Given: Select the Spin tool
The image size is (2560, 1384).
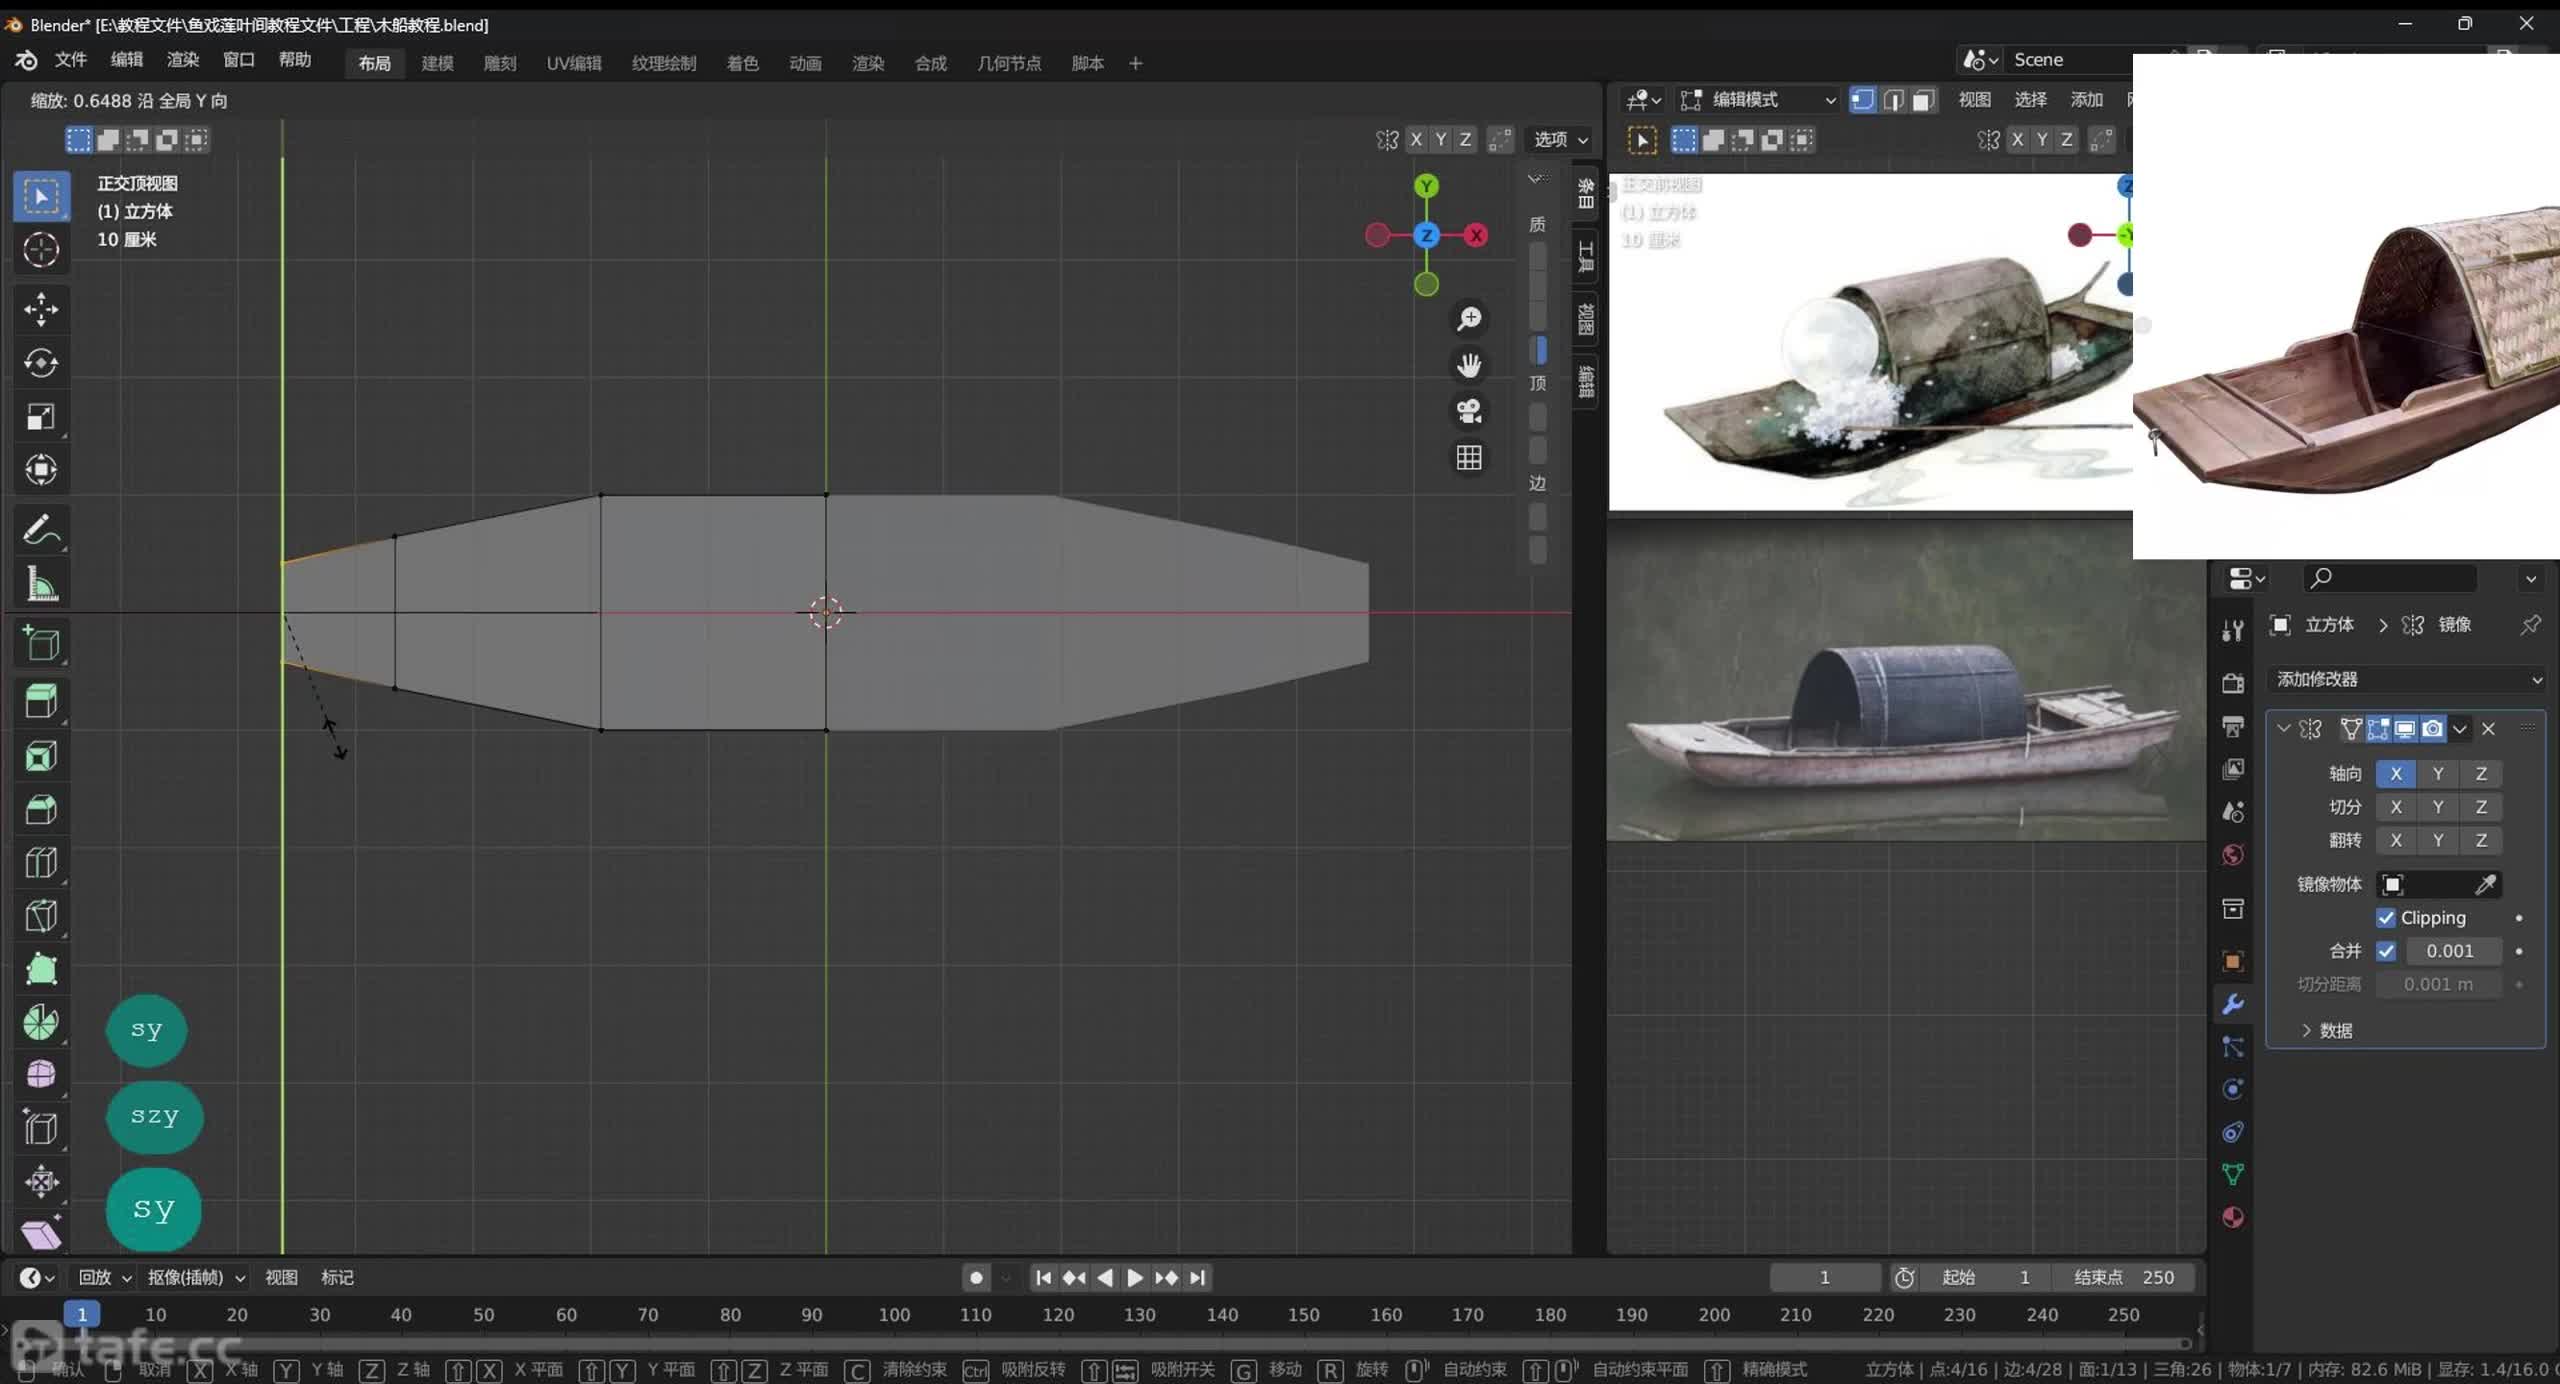Looking at the screenshot, I should coord(41,1022).
